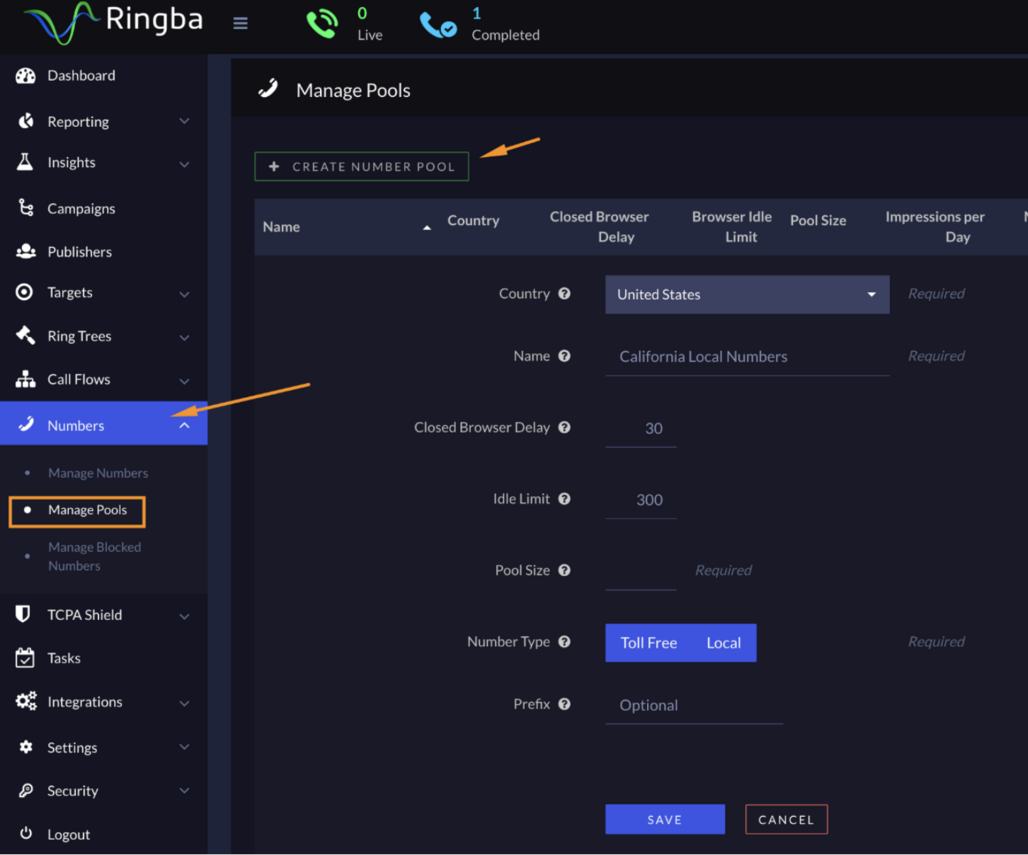The image size is (1028, 855).
Task: Click the Reporting pie chart icon
Action: 26,121
